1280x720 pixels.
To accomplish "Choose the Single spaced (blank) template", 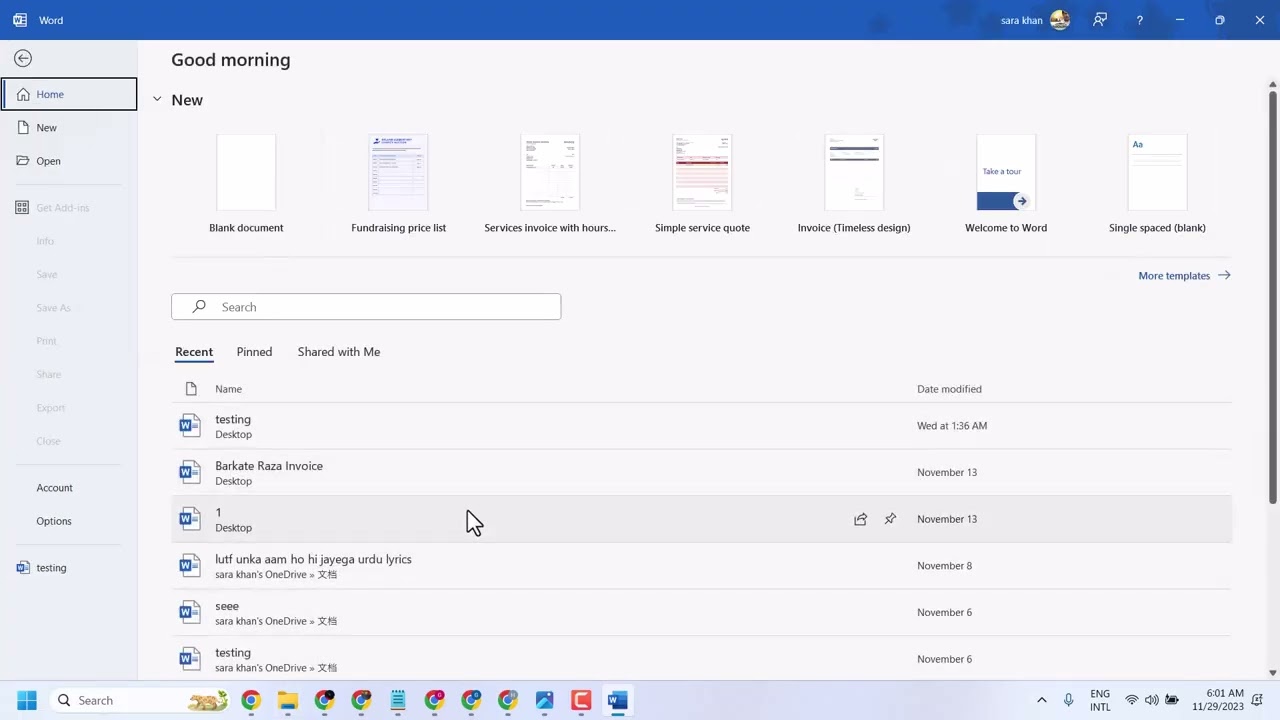I will [1157, 184].
